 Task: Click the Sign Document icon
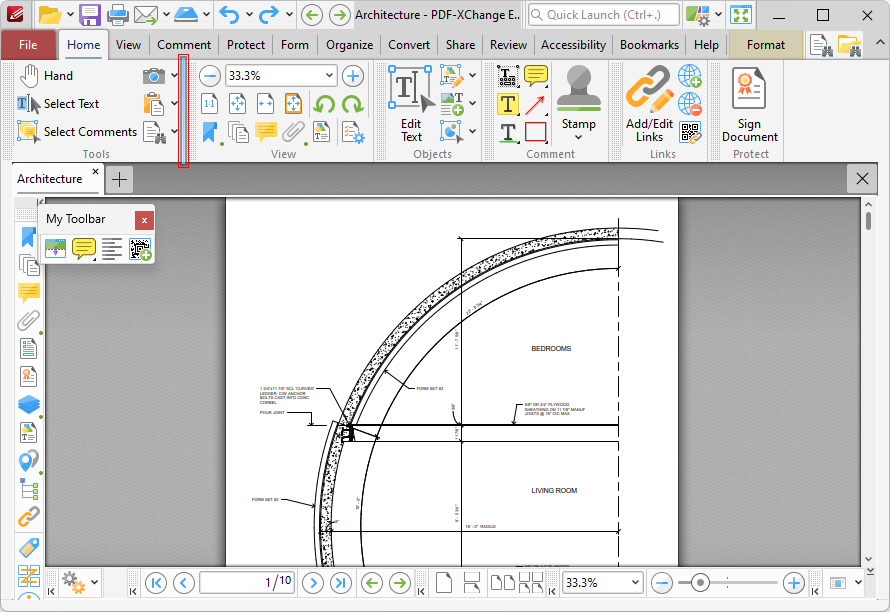pyautogui.click(x=750, y=104)
